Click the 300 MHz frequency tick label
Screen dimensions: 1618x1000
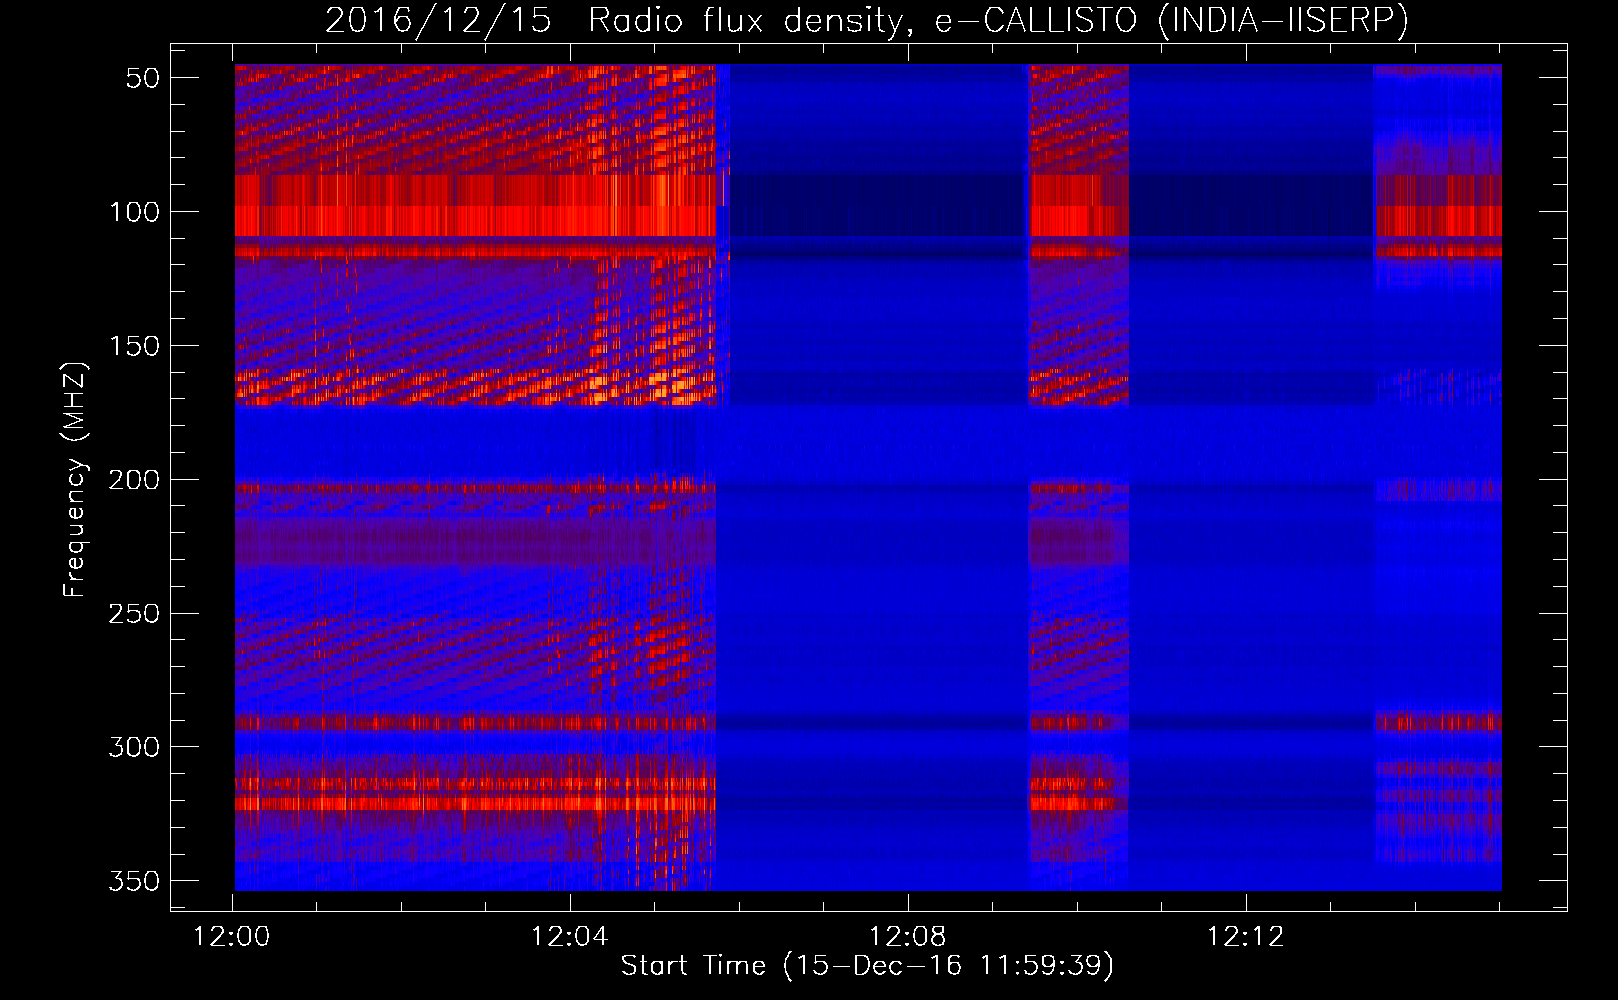click(134, 747)
